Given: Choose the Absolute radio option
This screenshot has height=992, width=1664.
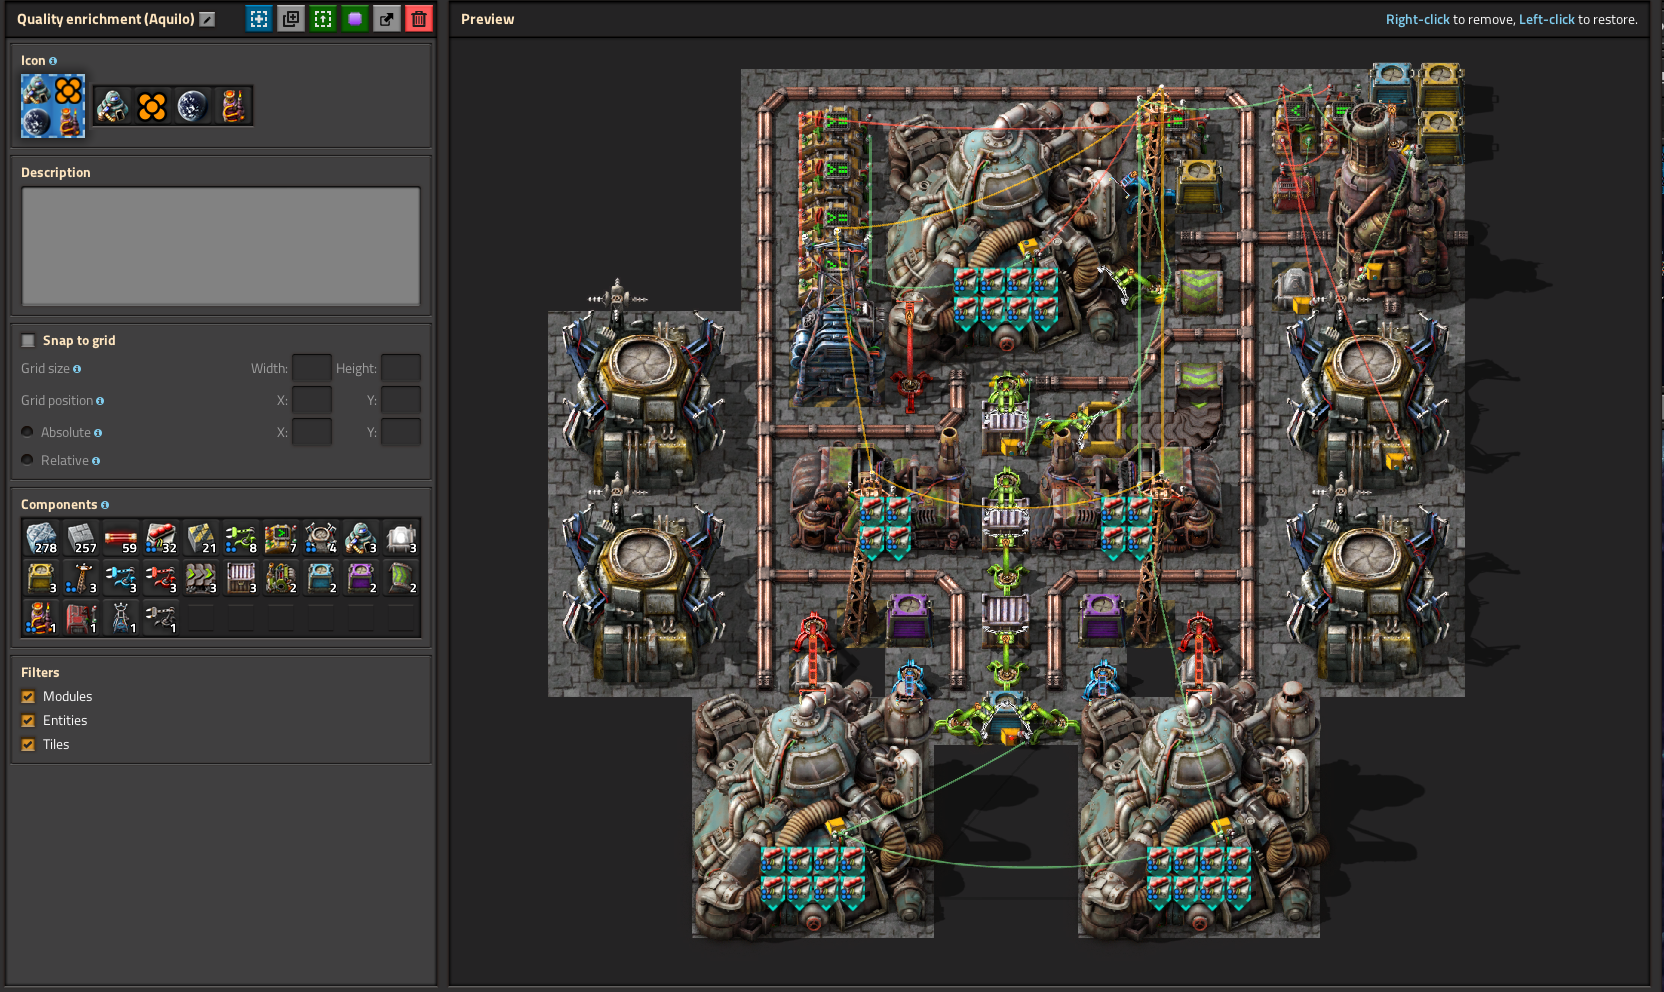Looking at the screenshot, I should [x=28, y=432].
